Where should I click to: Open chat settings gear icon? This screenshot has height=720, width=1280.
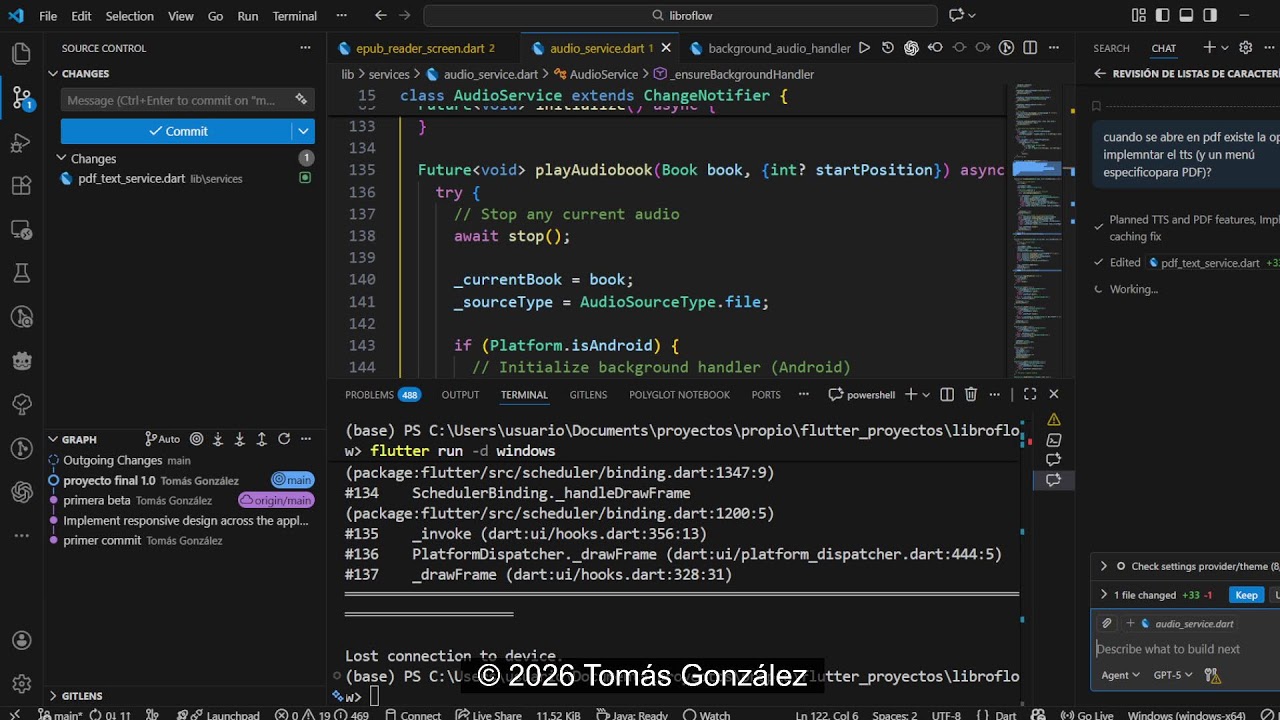1245,48
